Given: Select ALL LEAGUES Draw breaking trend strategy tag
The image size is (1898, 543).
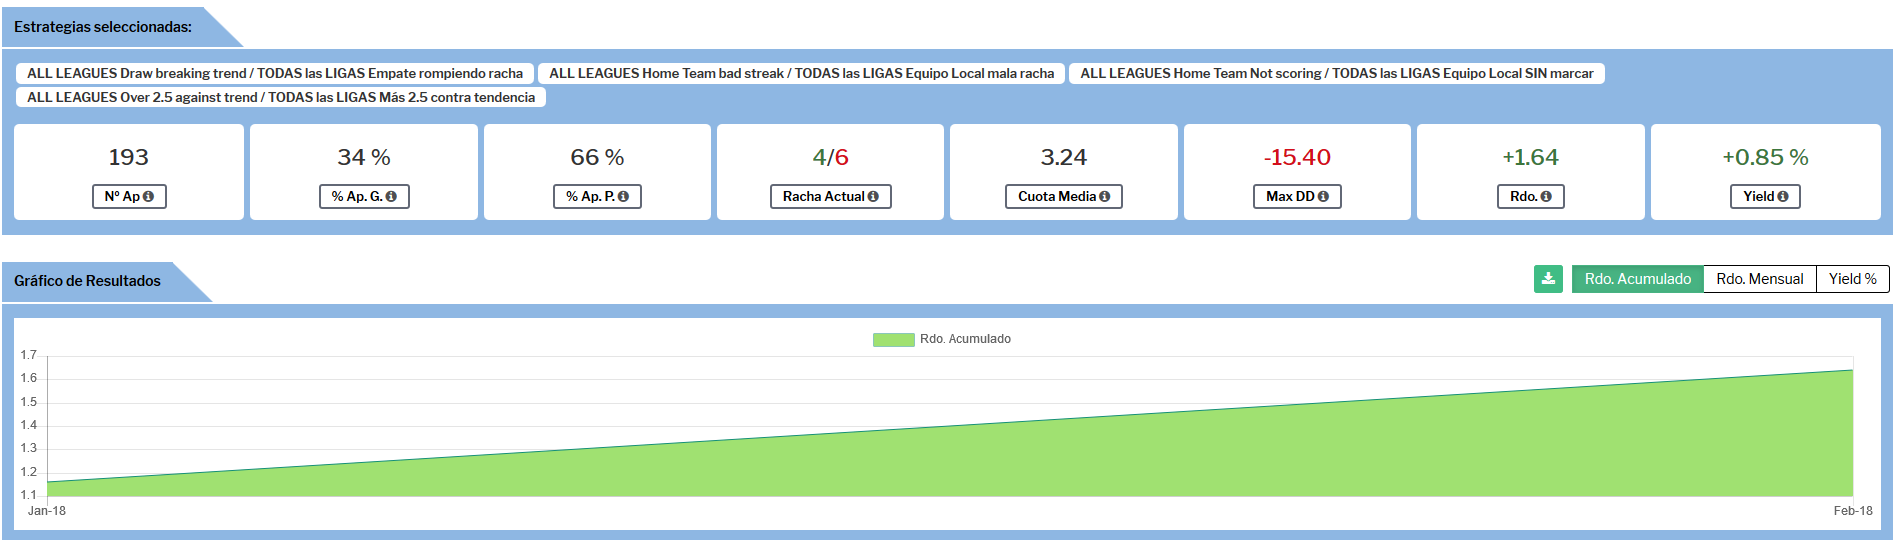Looking at the screenshot, I should [x=275, y=73].
